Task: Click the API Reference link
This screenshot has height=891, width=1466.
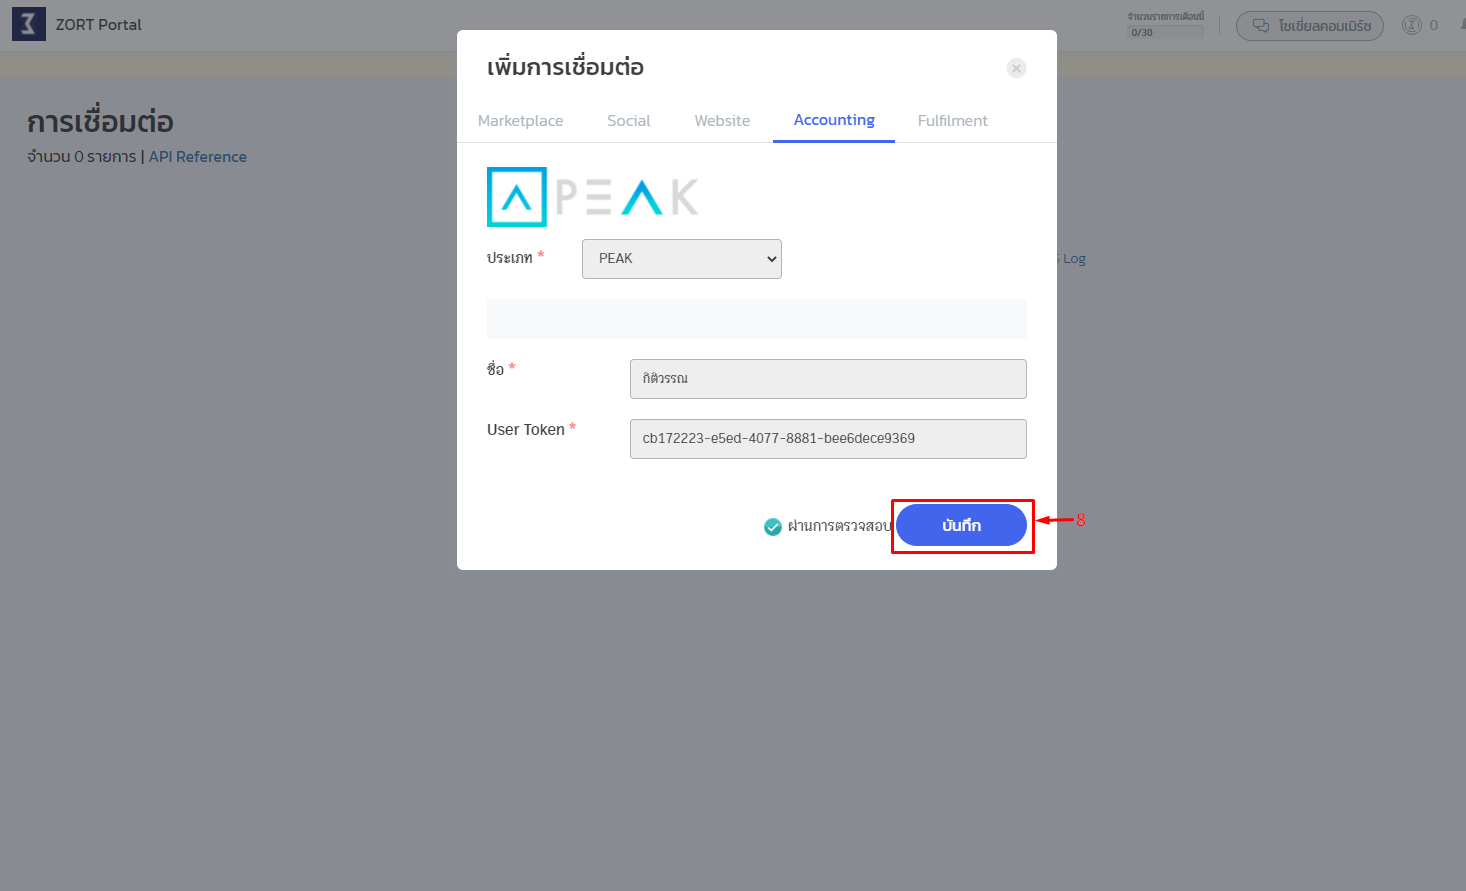Action: [x=198, y=157]
